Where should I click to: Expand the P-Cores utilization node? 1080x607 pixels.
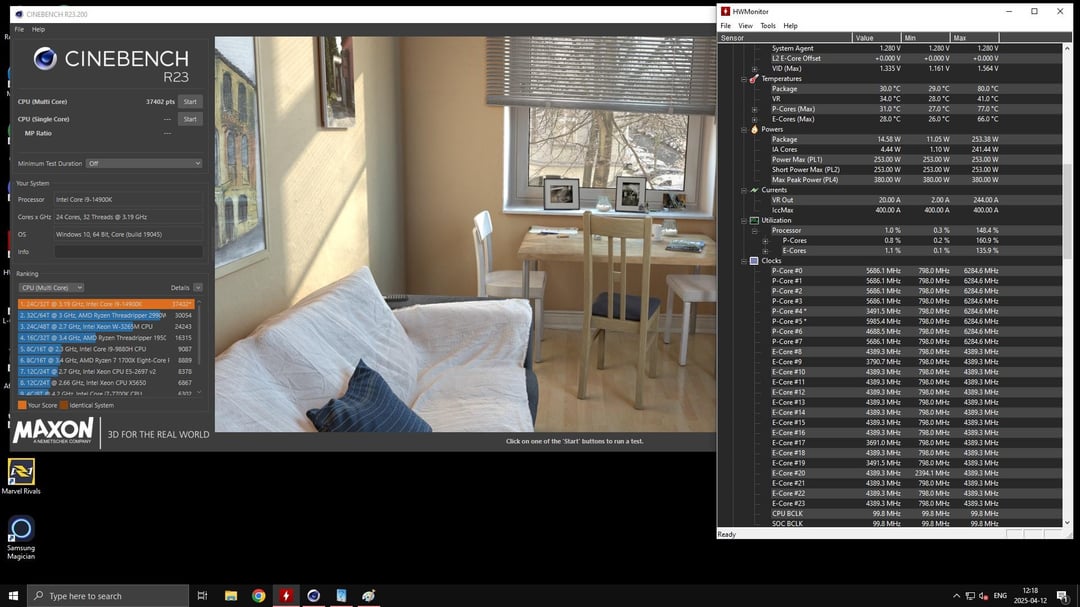point(765,241)
